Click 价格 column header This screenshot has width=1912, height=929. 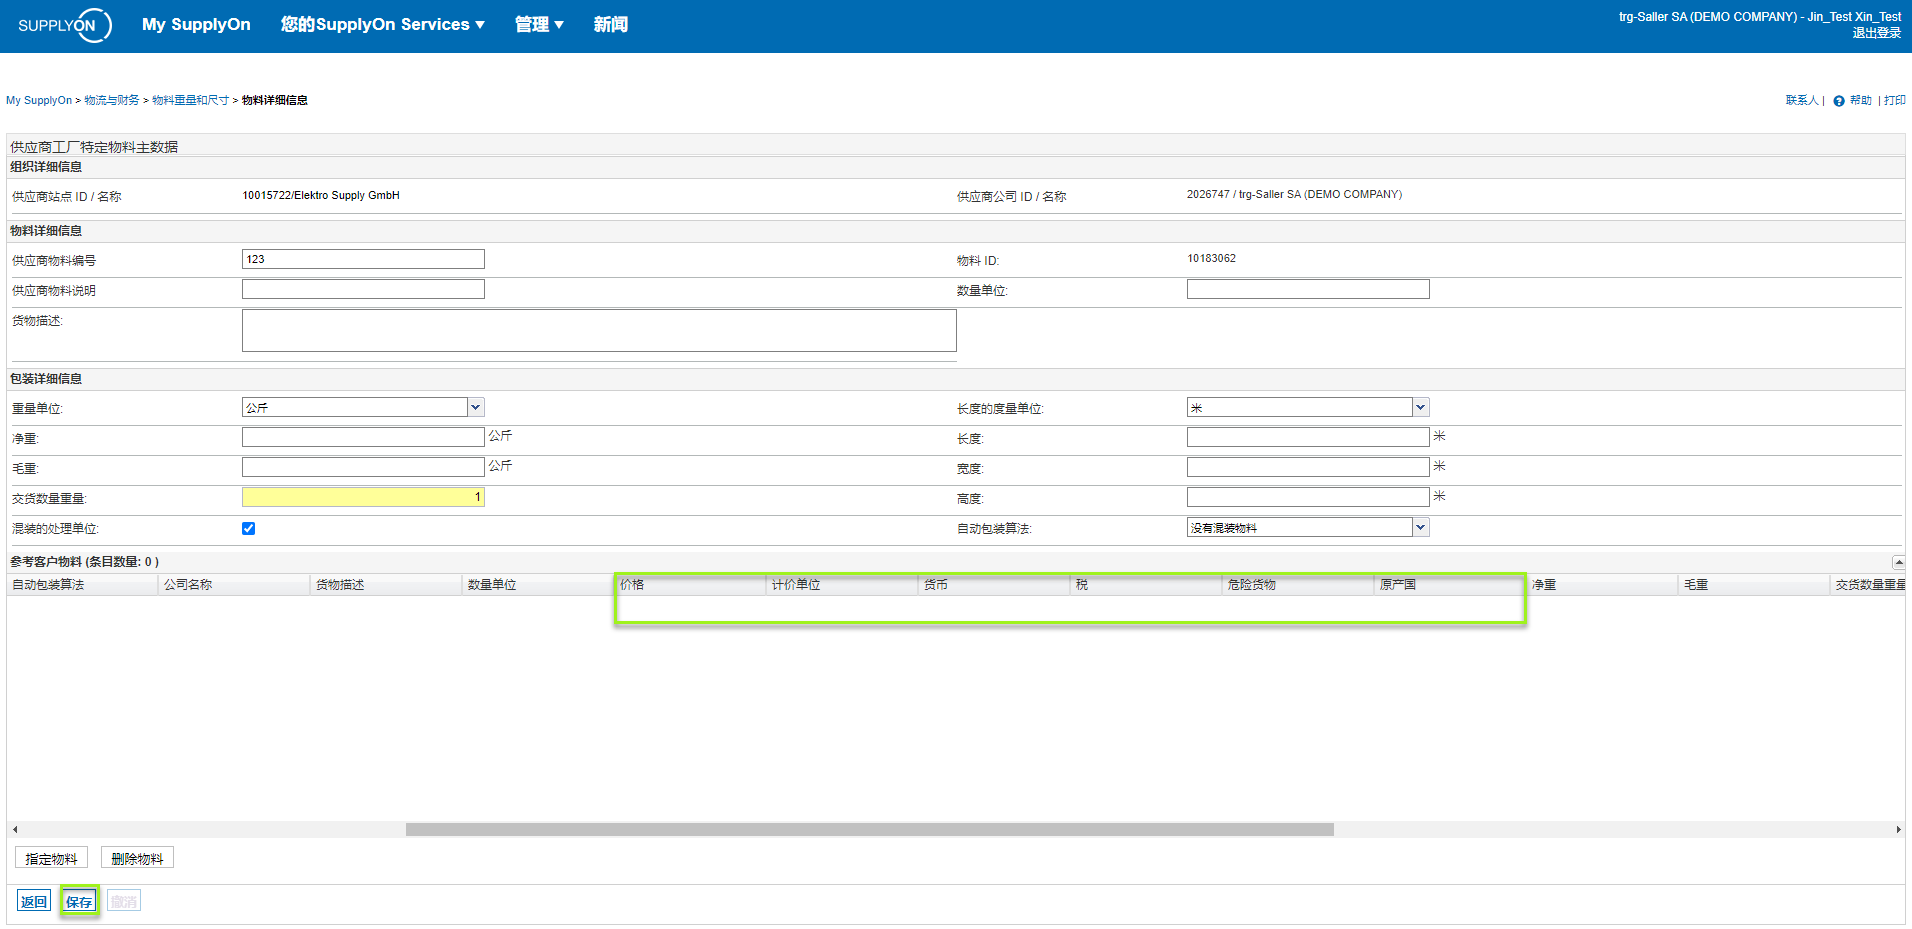[x=690, y=584]
